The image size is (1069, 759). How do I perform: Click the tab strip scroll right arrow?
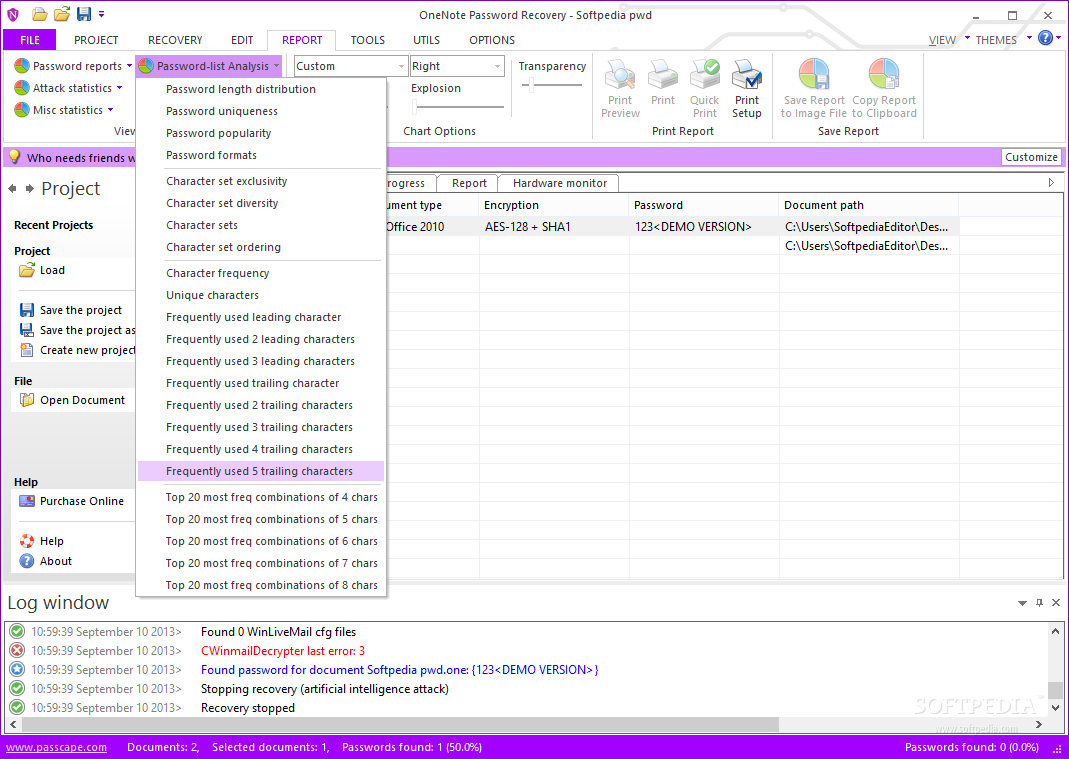click(1051, 183)
